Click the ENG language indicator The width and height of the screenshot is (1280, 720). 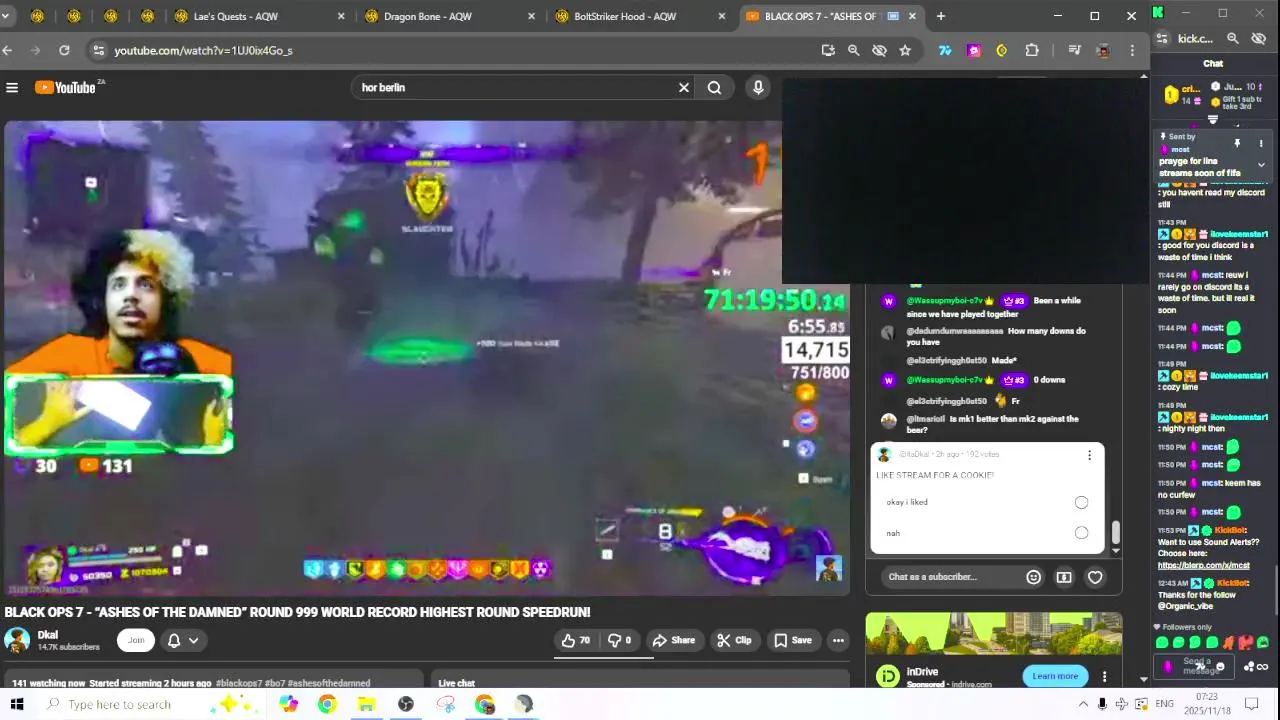tap(1164, 705)
